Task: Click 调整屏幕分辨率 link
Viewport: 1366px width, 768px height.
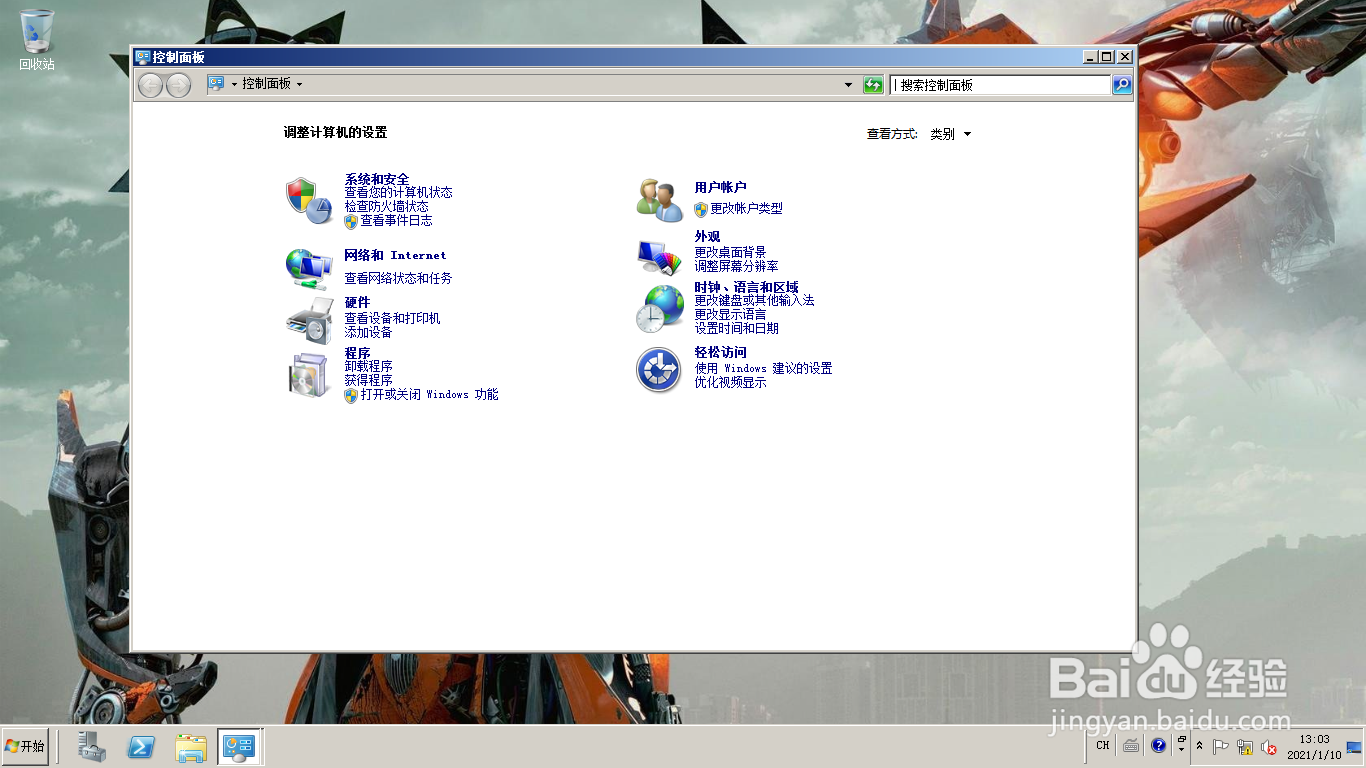Action: 736,266
